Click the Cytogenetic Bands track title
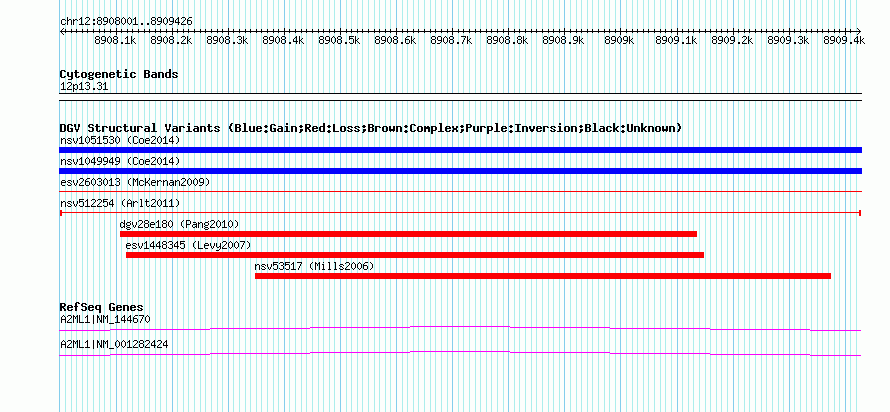This screenshot has height=412, width=890. point(119,74)
